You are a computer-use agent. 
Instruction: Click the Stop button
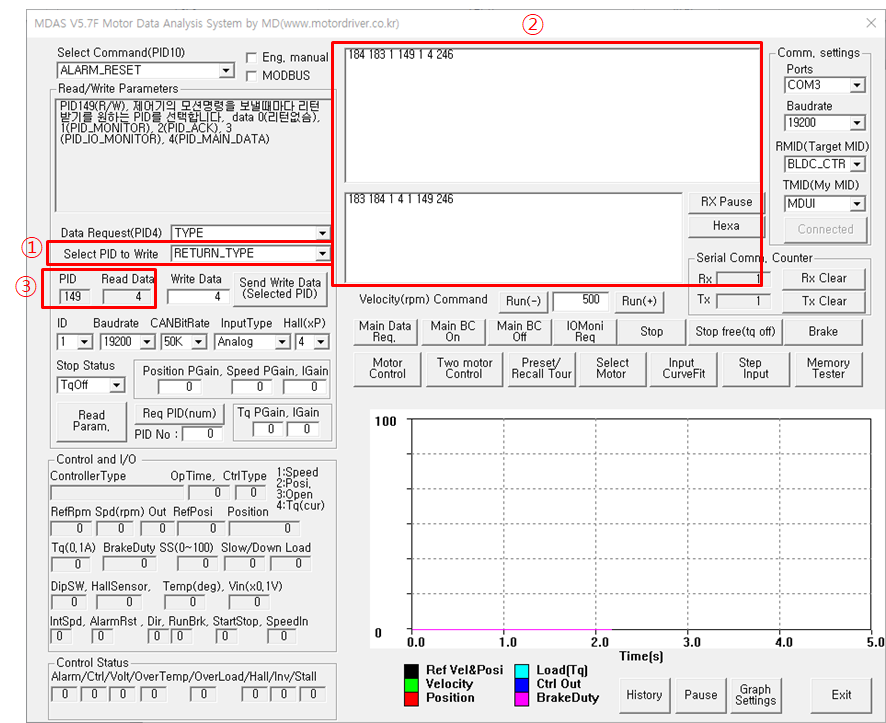(651, 332)
